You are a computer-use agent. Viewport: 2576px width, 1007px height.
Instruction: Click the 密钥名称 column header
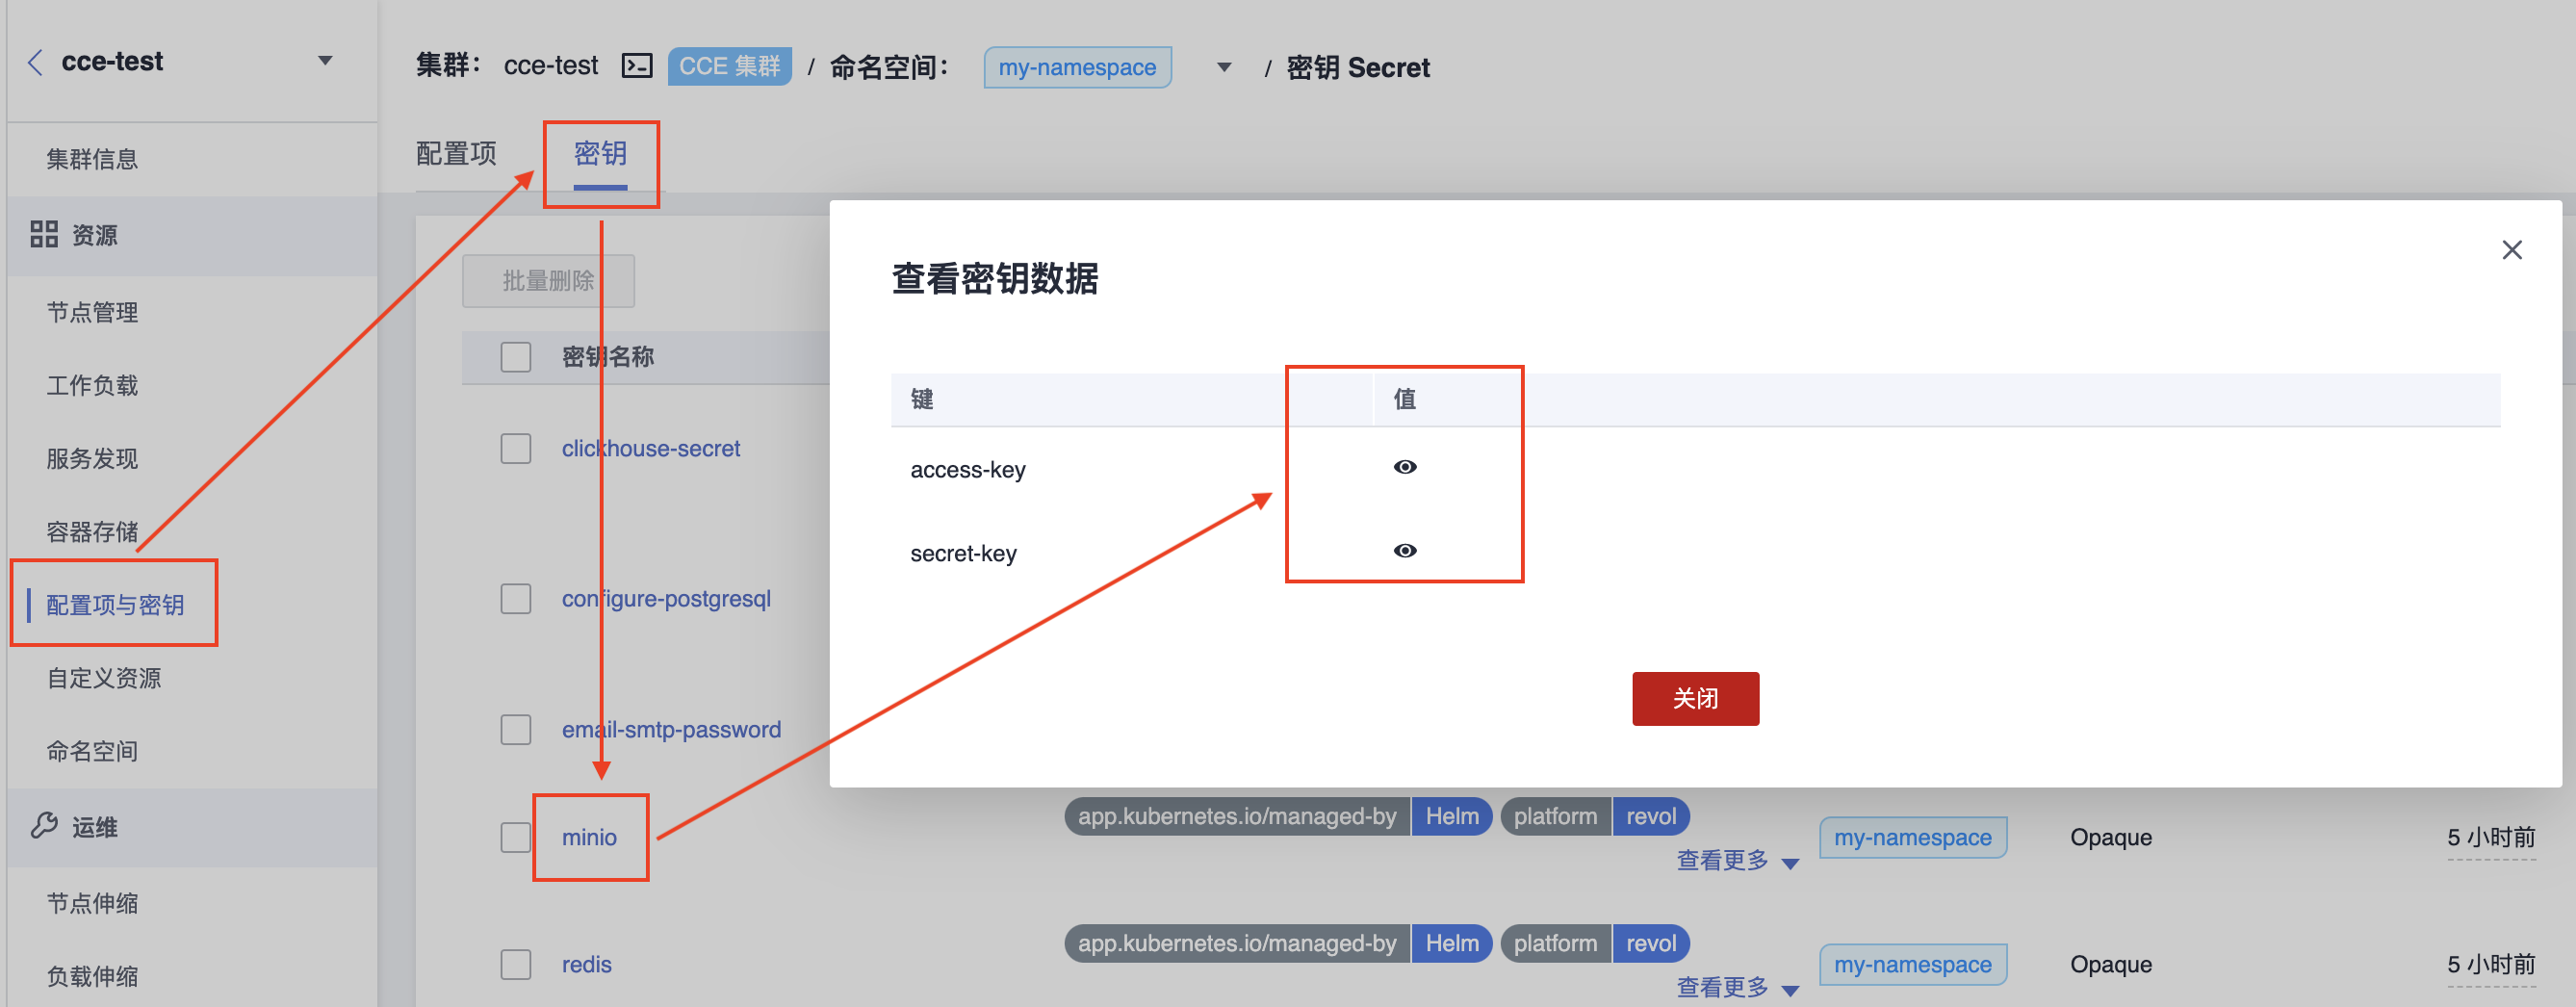coord(608,357)
